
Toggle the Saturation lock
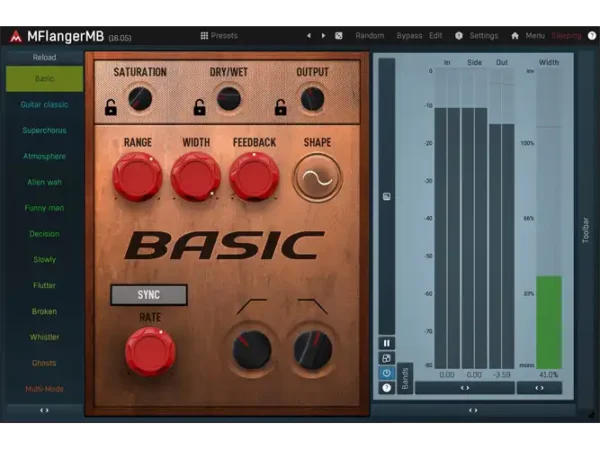coord(111,107)
